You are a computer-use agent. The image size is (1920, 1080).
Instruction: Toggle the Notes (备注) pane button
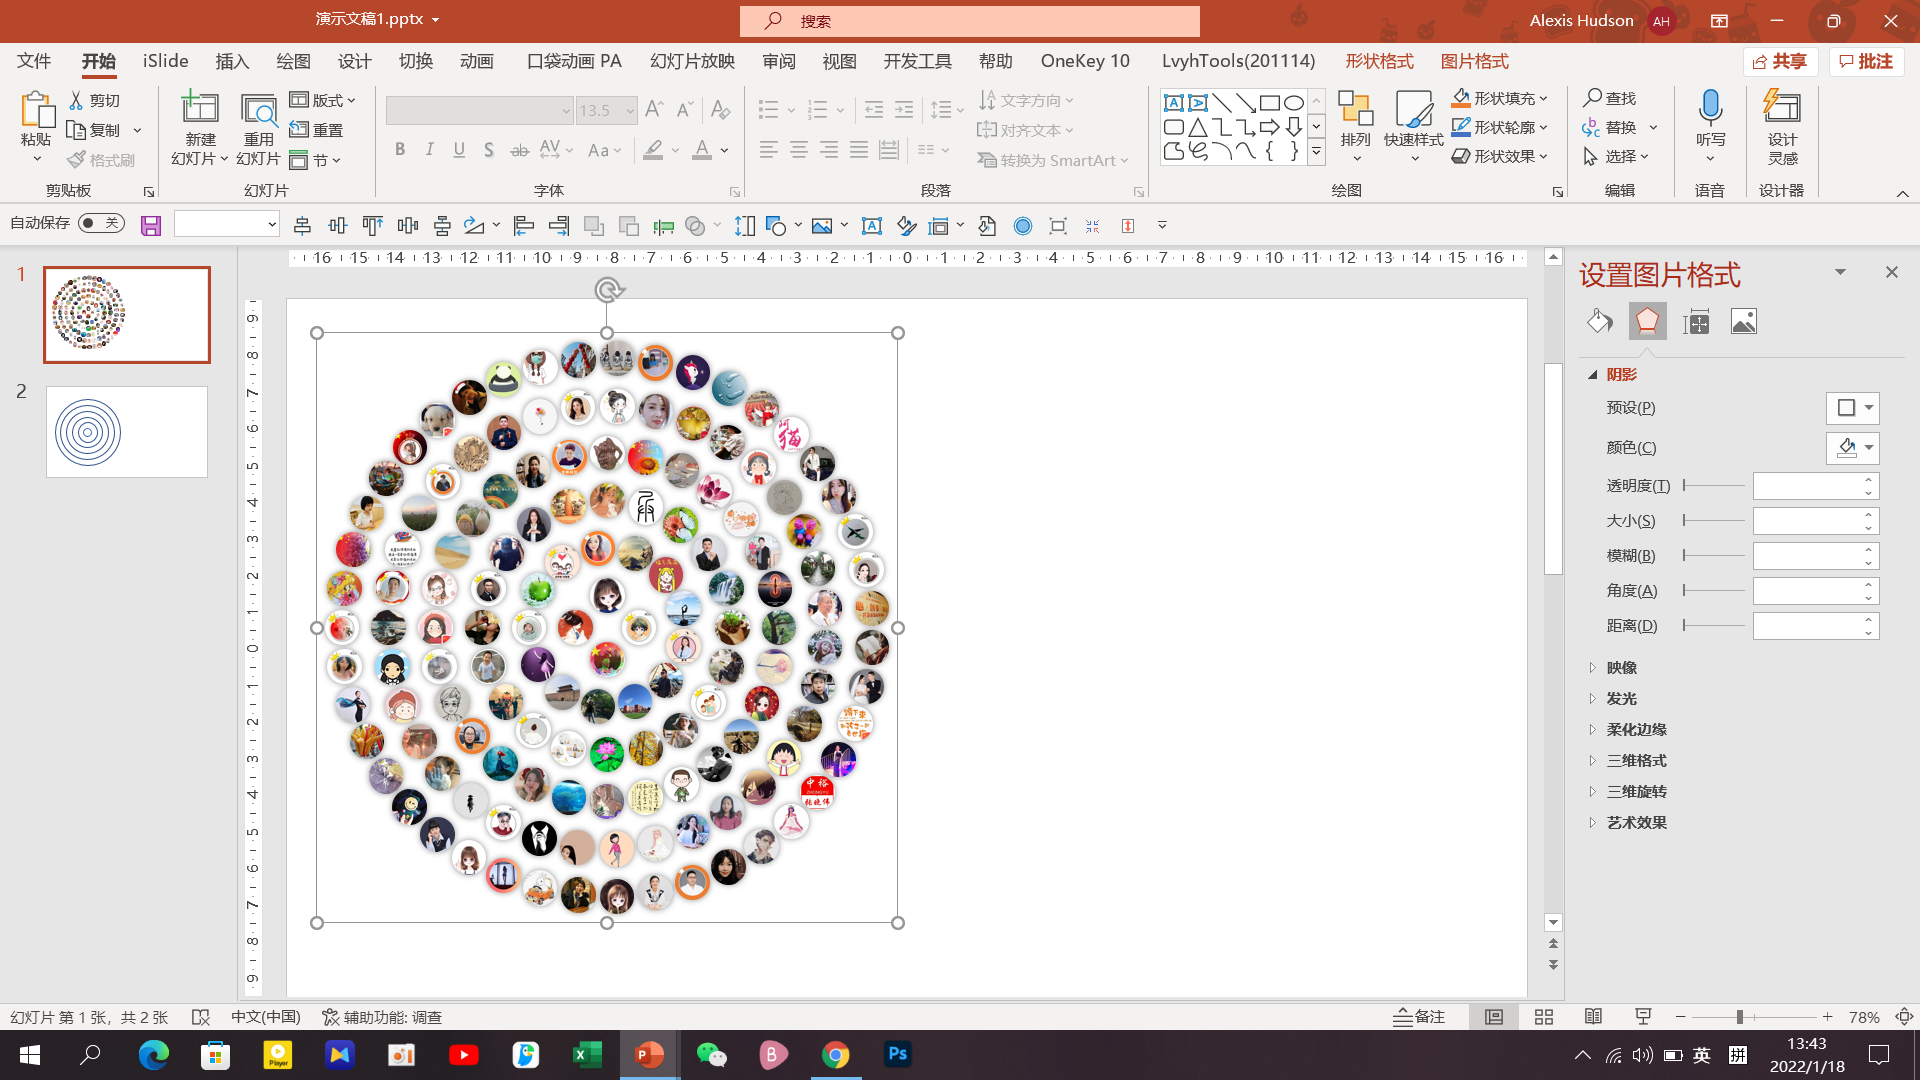point(1419,1017)
